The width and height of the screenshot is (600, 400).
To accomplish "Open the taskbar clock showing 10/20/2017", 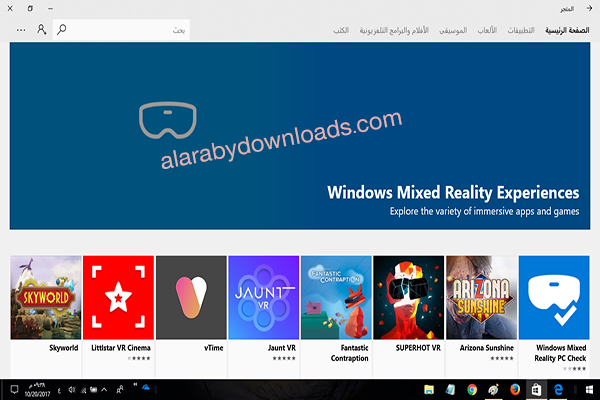I will [x=37, y=390].
